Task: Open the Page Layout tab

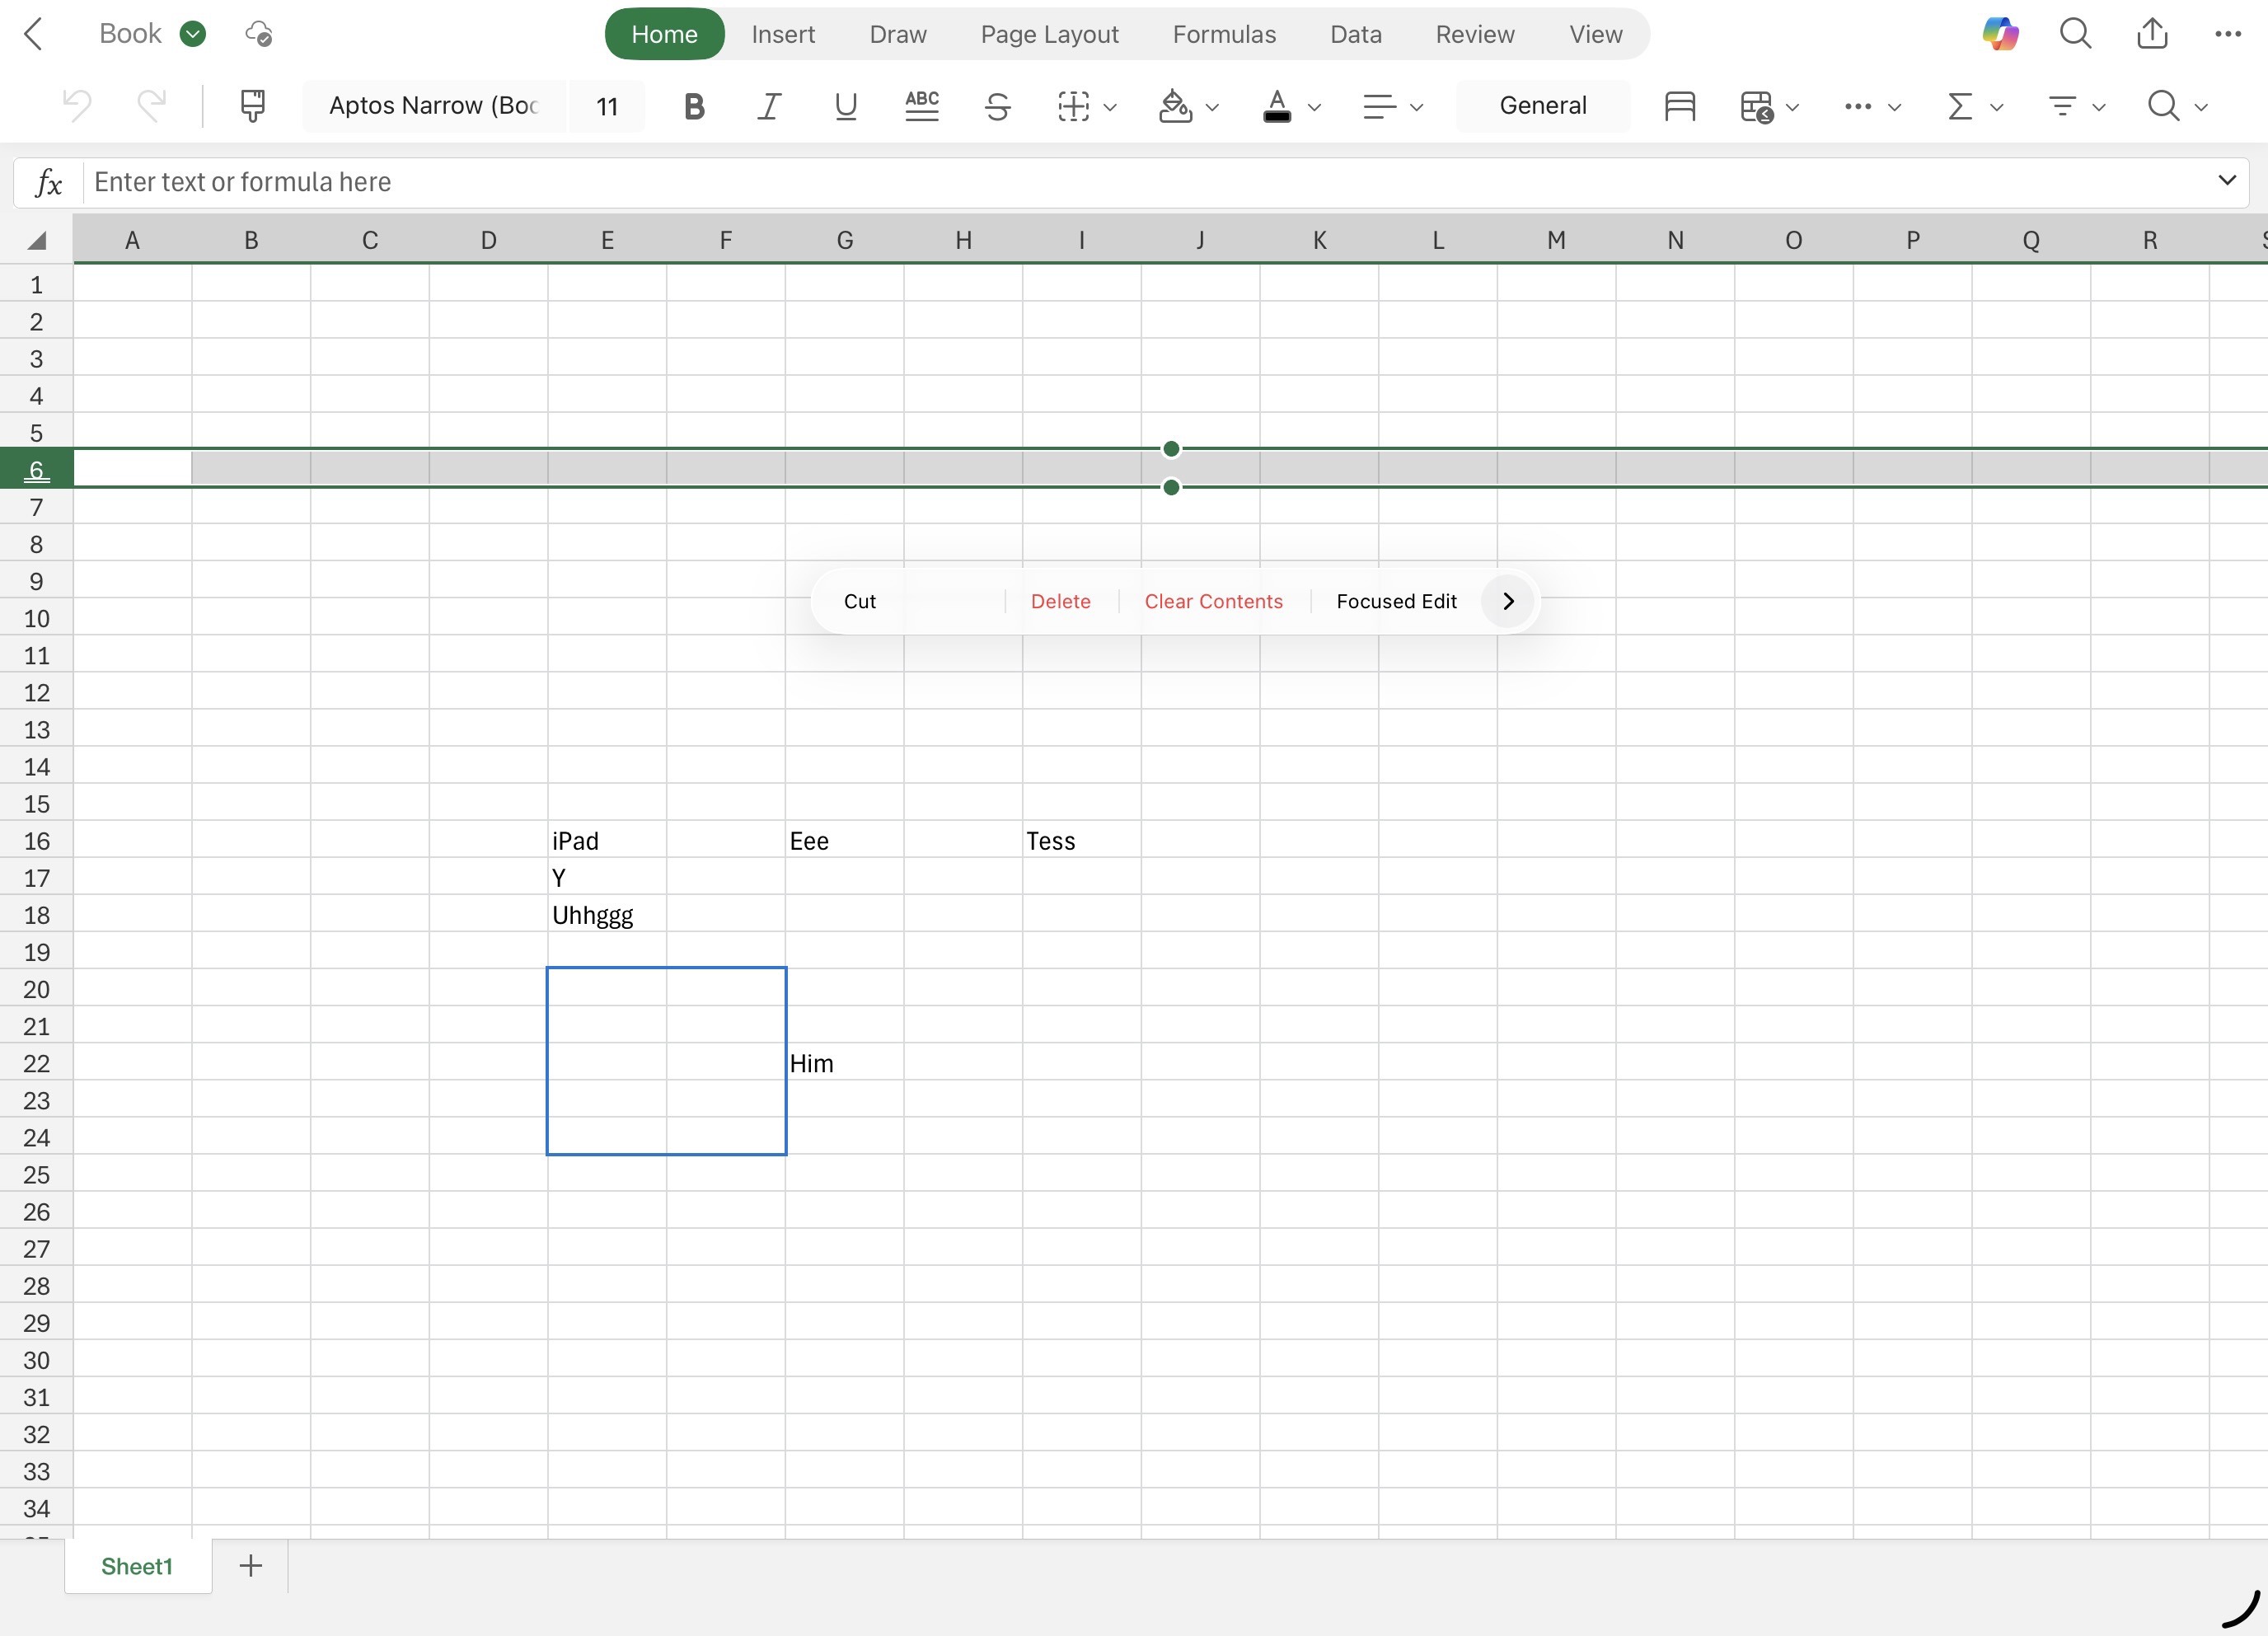Action: [x=1049, y=34]
